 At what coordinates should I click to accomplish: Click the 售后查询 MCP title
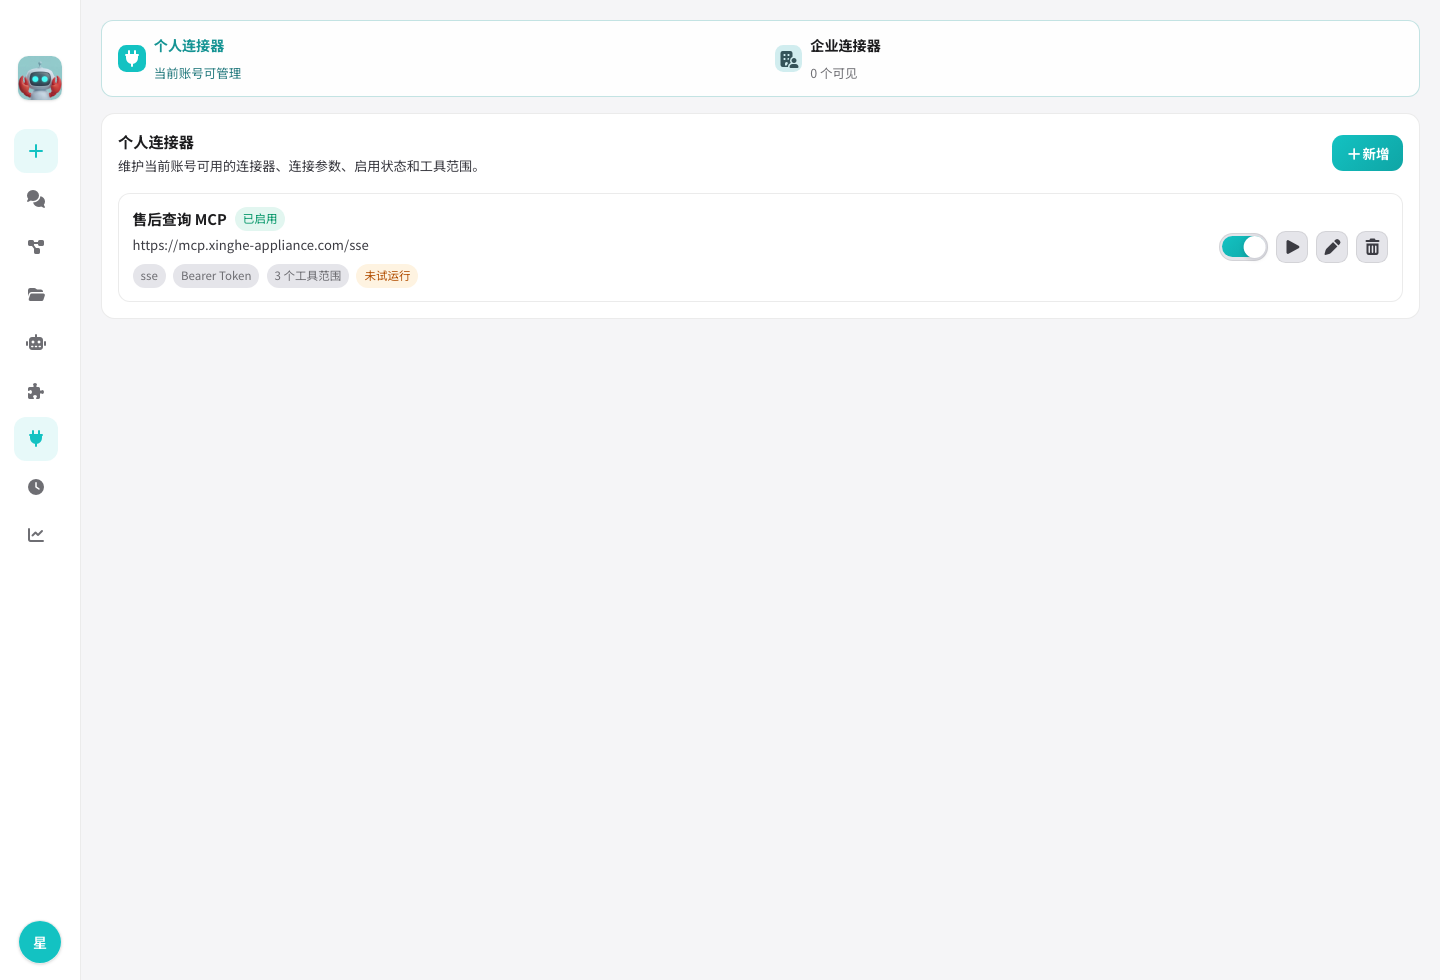(x=180, y=219)
